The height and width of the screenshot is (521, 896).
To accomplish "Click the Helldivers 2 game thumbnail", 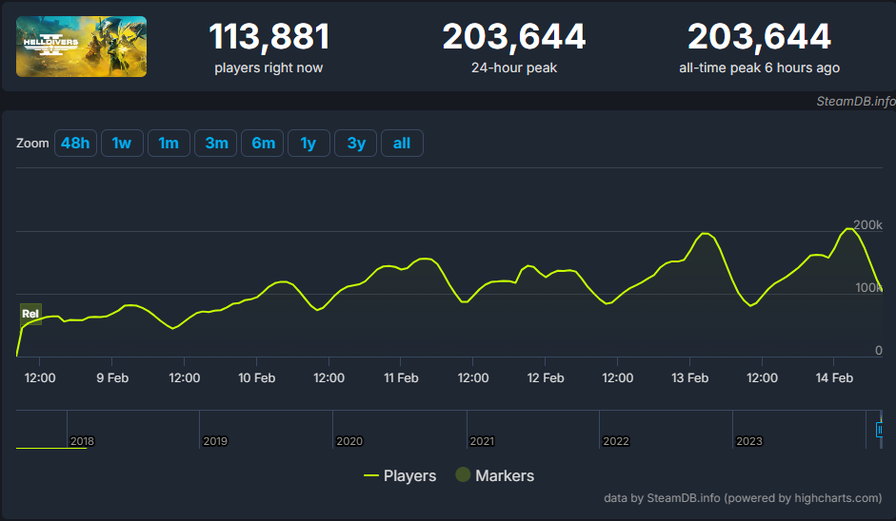I will [x=81, y=46].
